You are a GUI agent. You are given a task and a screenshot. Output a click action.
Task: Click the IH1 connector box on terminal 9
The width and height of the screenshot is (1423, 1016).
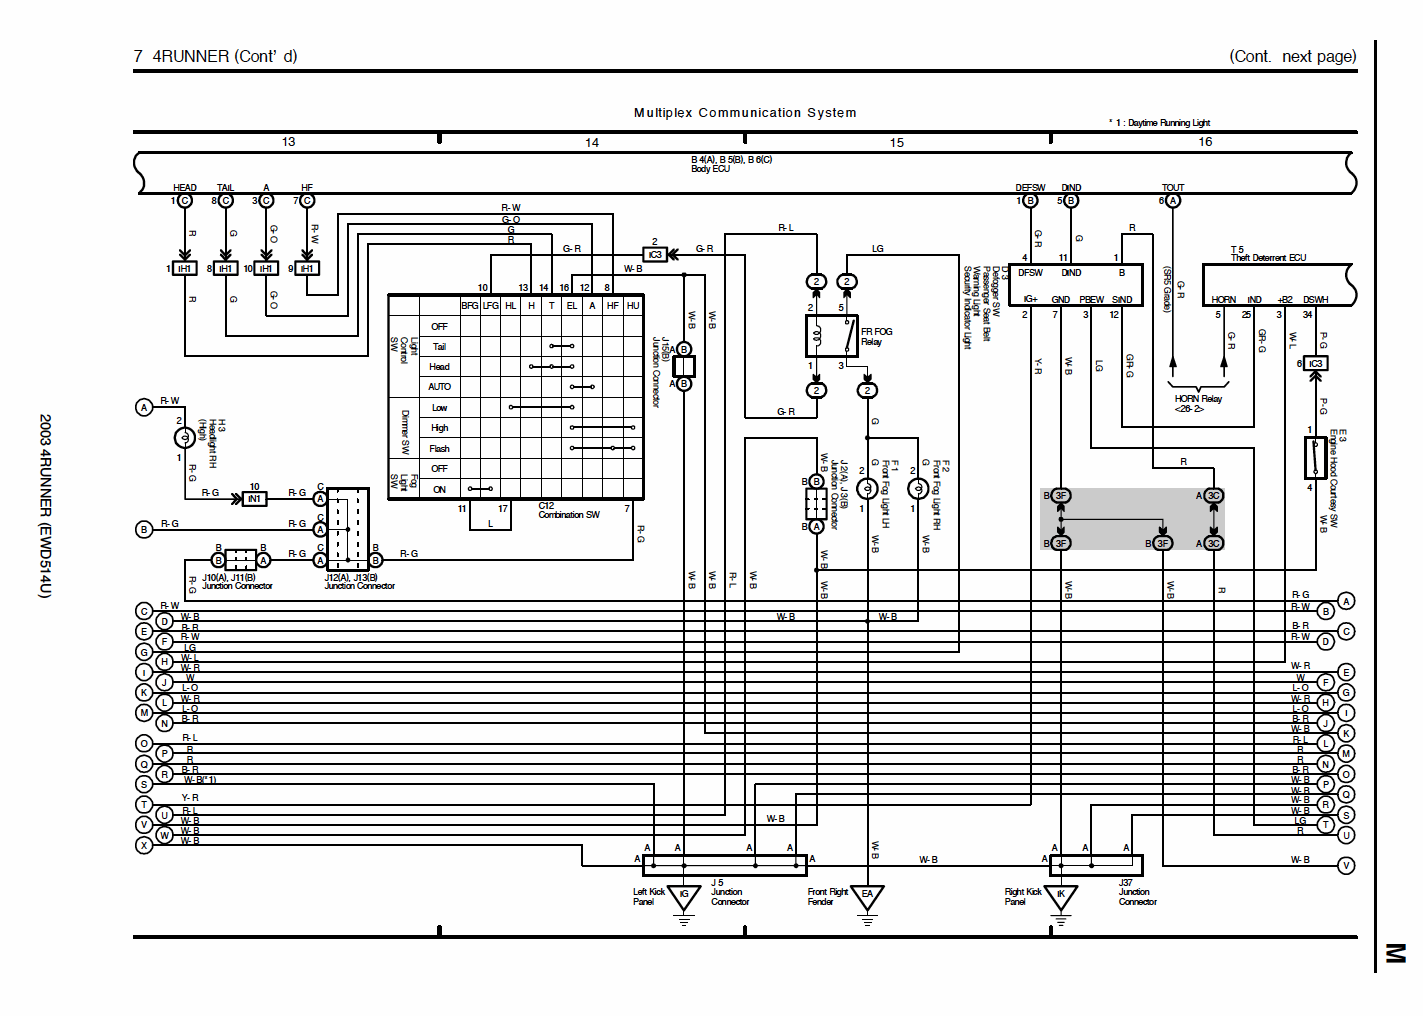point(307,269)
